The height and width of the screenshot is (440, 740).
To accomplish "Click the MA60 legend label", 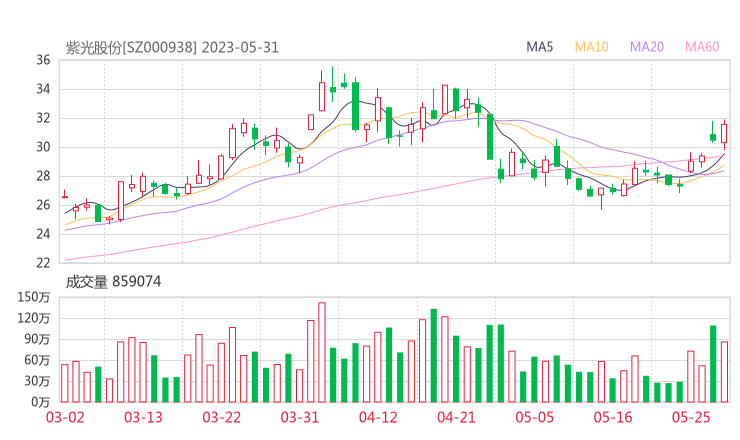I will [x=702, y=47].
